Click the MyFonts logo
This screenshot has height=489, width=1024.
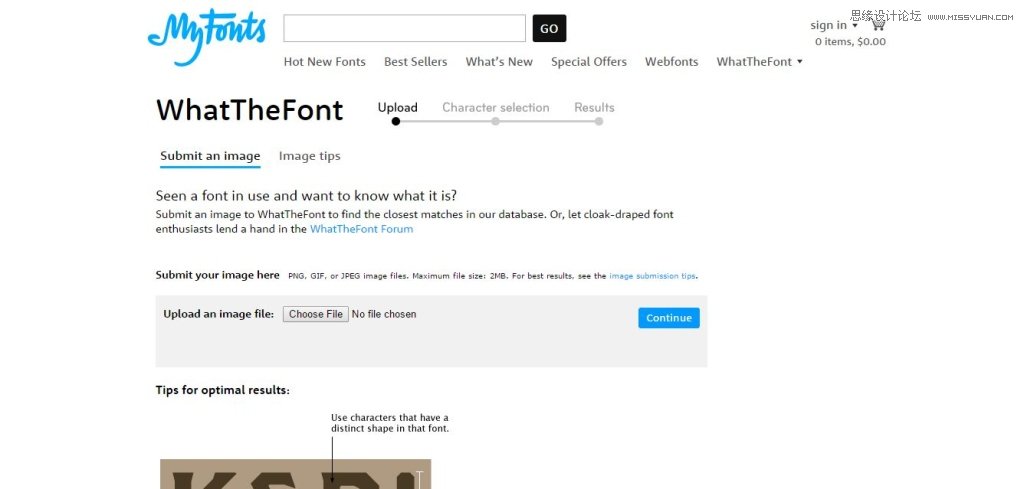[206, 37]
